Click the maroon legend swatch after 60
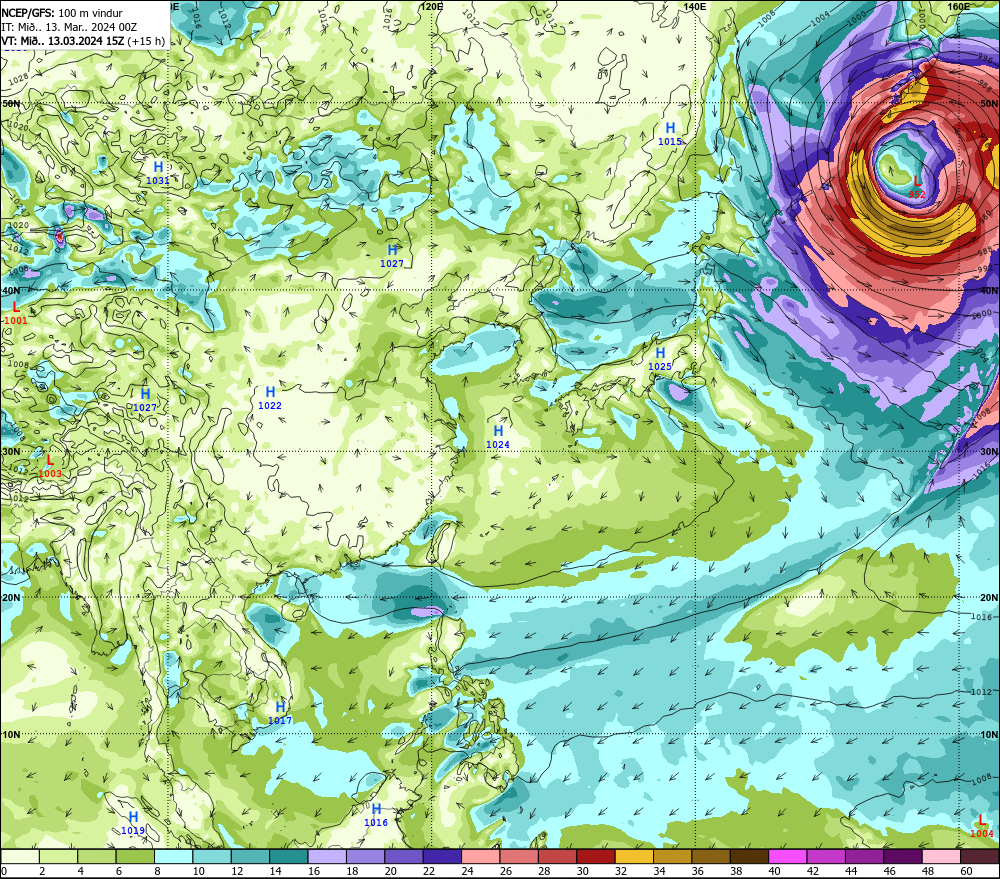The width and height of the screenshot is (1000, 879). click(x=980, y=856)
